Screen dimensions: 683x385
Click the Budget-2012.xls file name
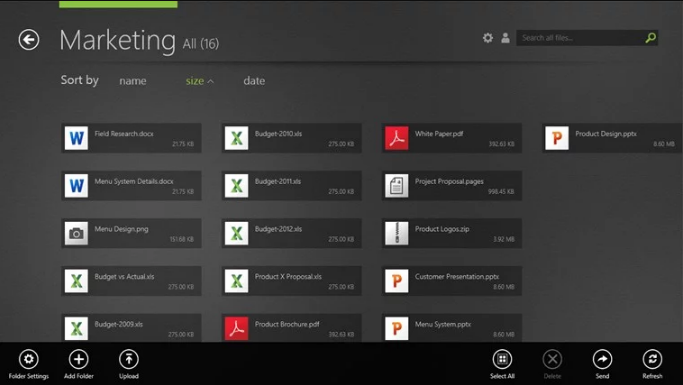(278, 229)
